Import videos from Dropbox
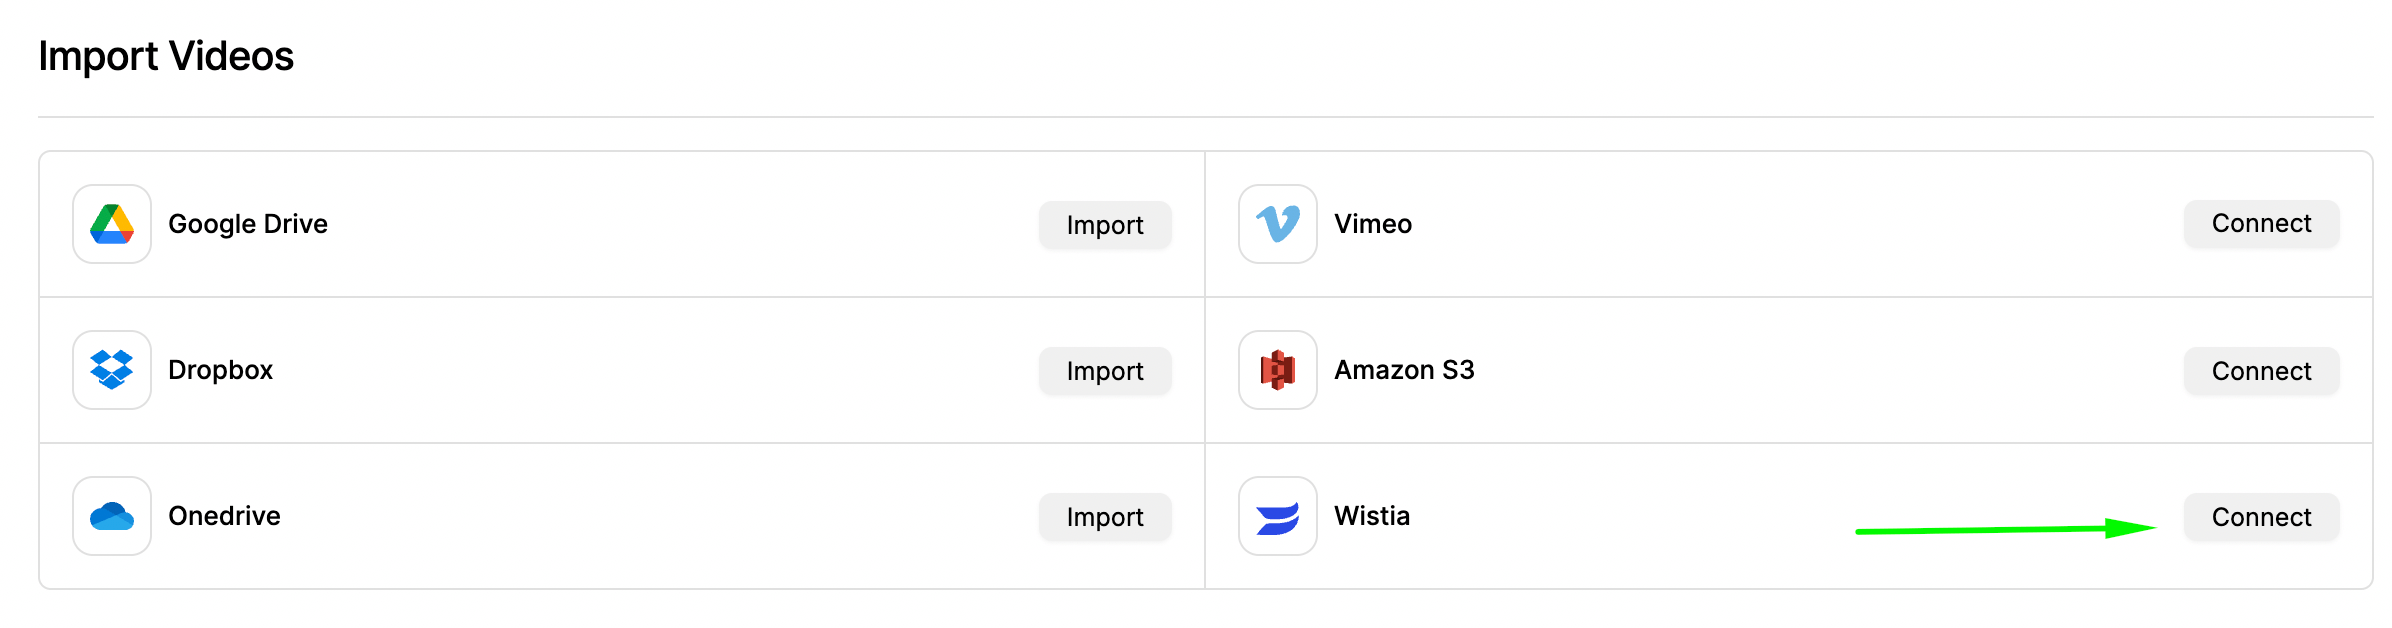The width and height of the screenshot is (2392, 628). (1105, 371)
